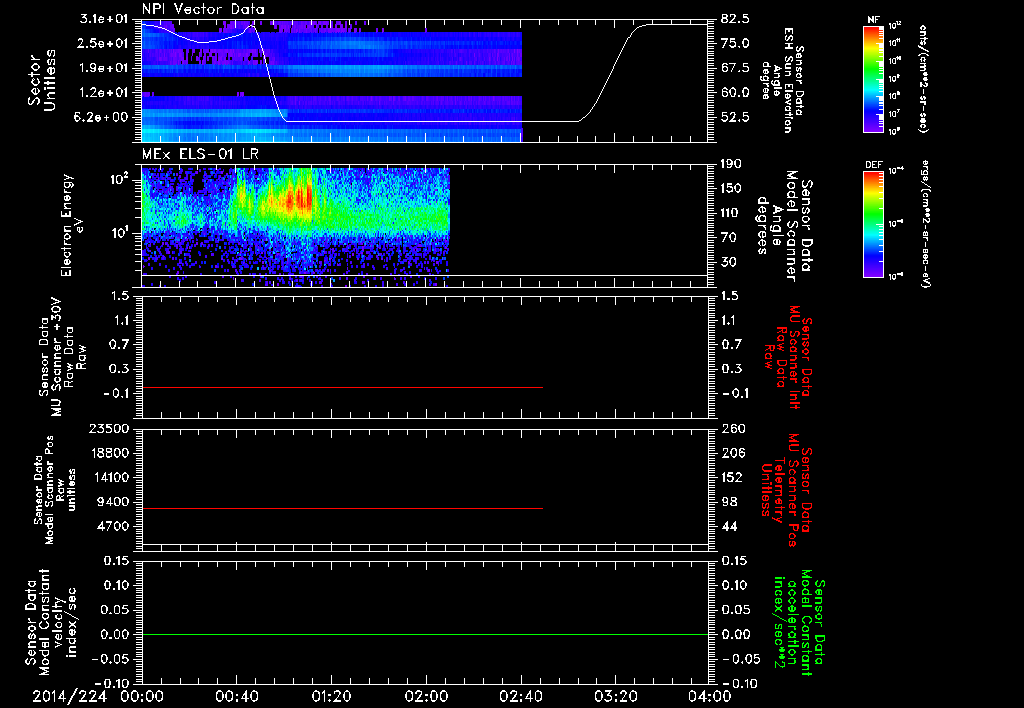This screenshot has height=708, width=1024.
Task: Click the 260 telemetry tick value
Action: pyautogui.click(x=732, y=428)
